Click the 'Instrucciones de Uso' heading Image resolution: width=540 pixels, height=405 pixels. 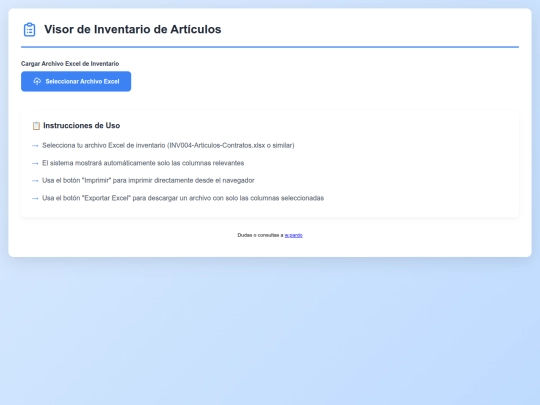[82, 125]
